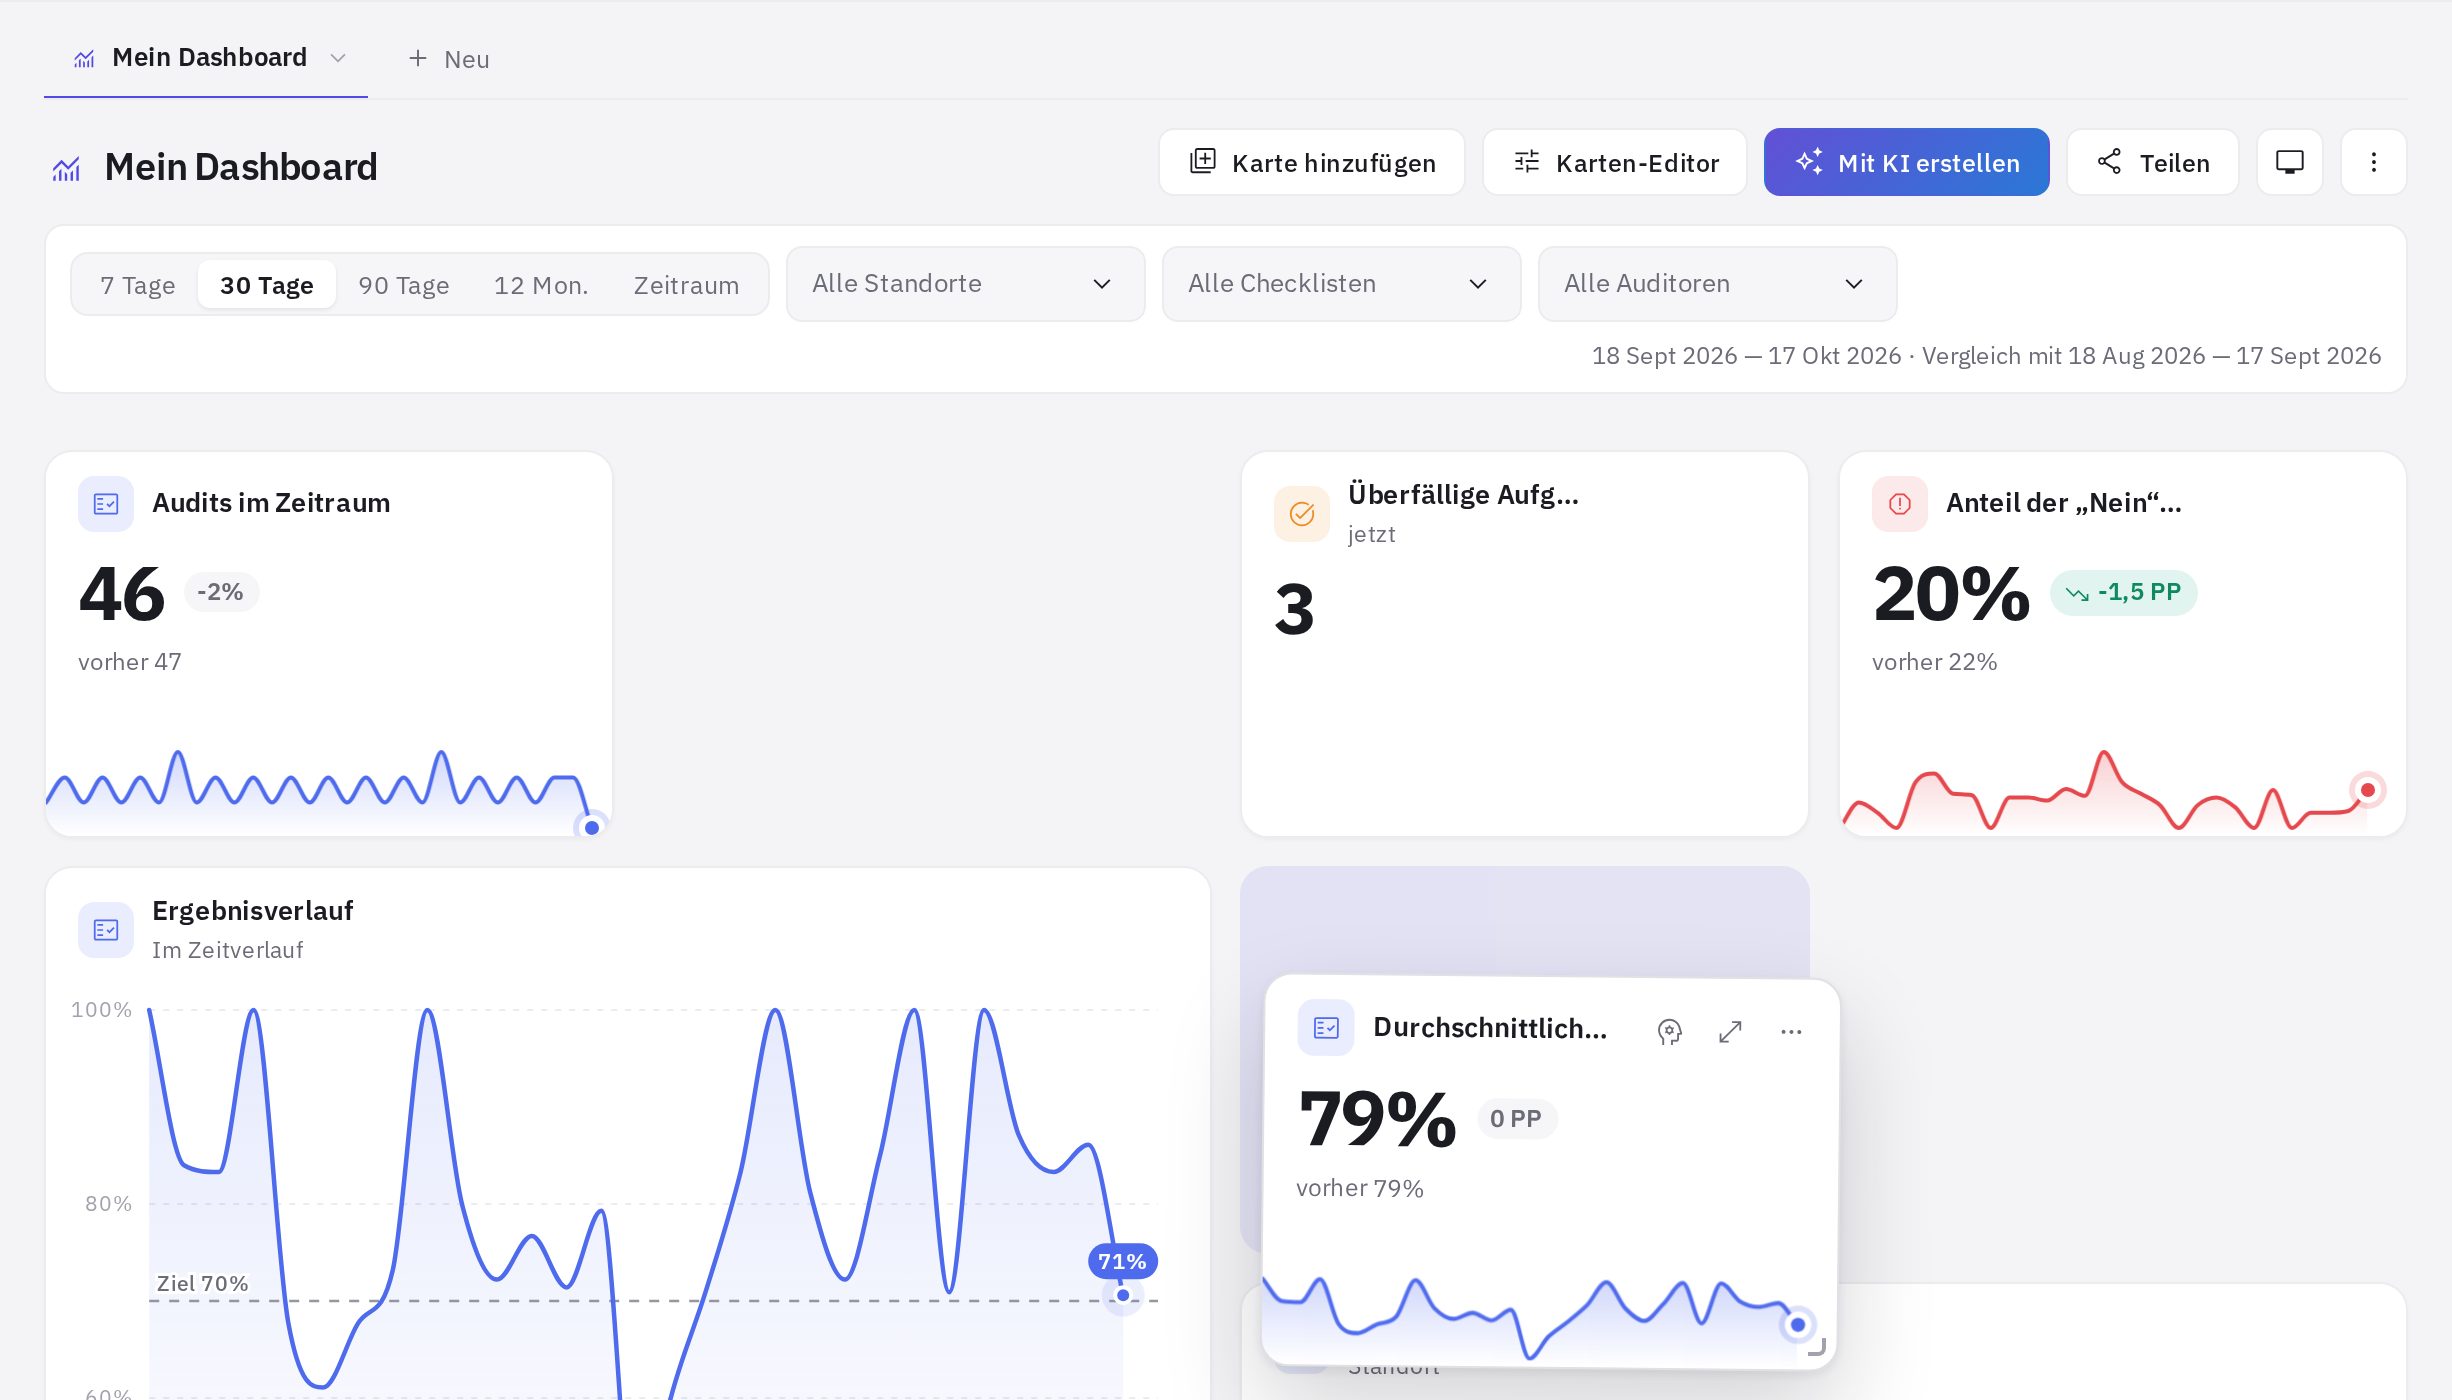Select the 90 Tage range
This screenshot has height=1400, width=2452.
[404, 285]
